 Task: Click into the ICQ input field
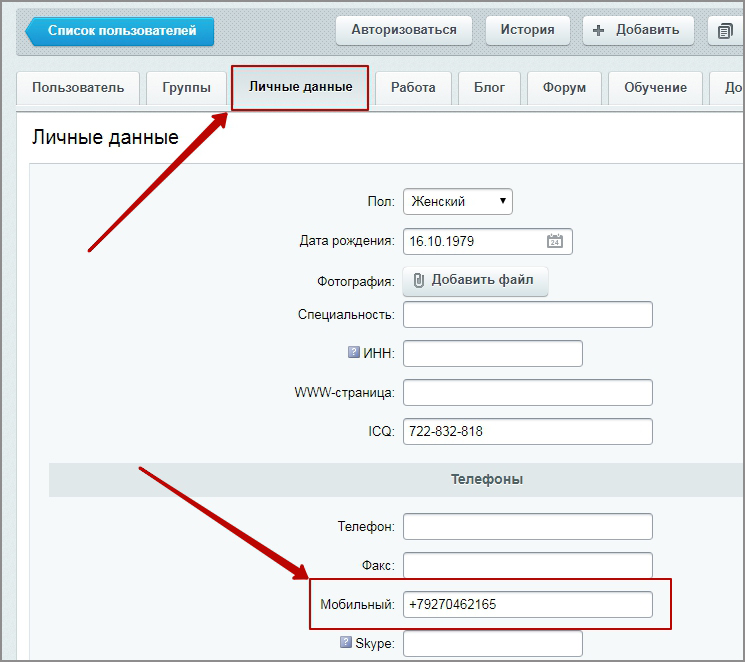pos(527,432)
